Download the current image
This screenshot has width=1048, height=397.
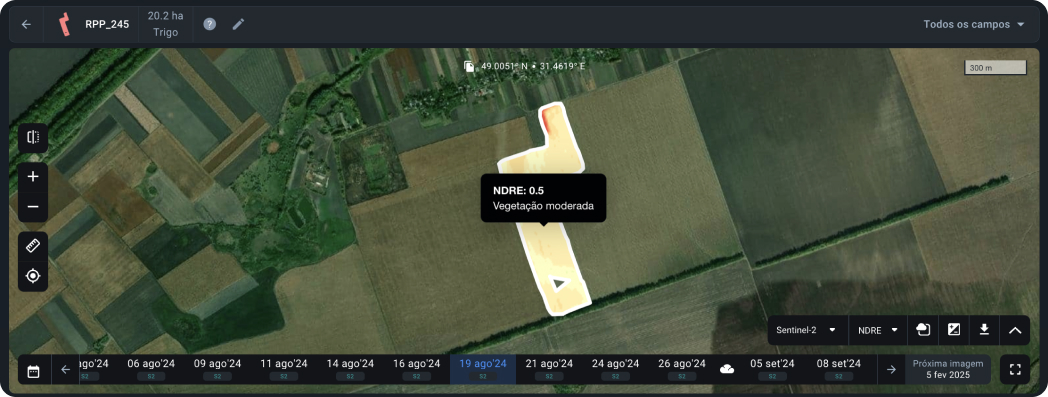tap(984, 330)
